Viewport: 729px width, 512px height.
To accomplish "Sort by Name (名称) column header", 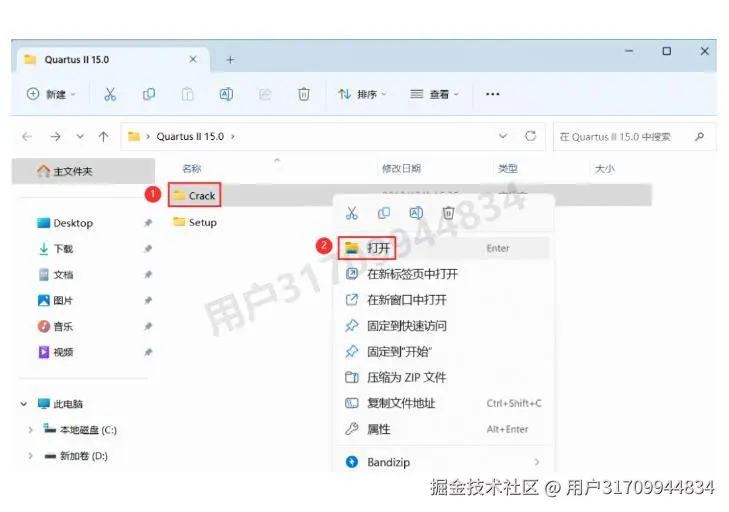I will tap(192, 168).
